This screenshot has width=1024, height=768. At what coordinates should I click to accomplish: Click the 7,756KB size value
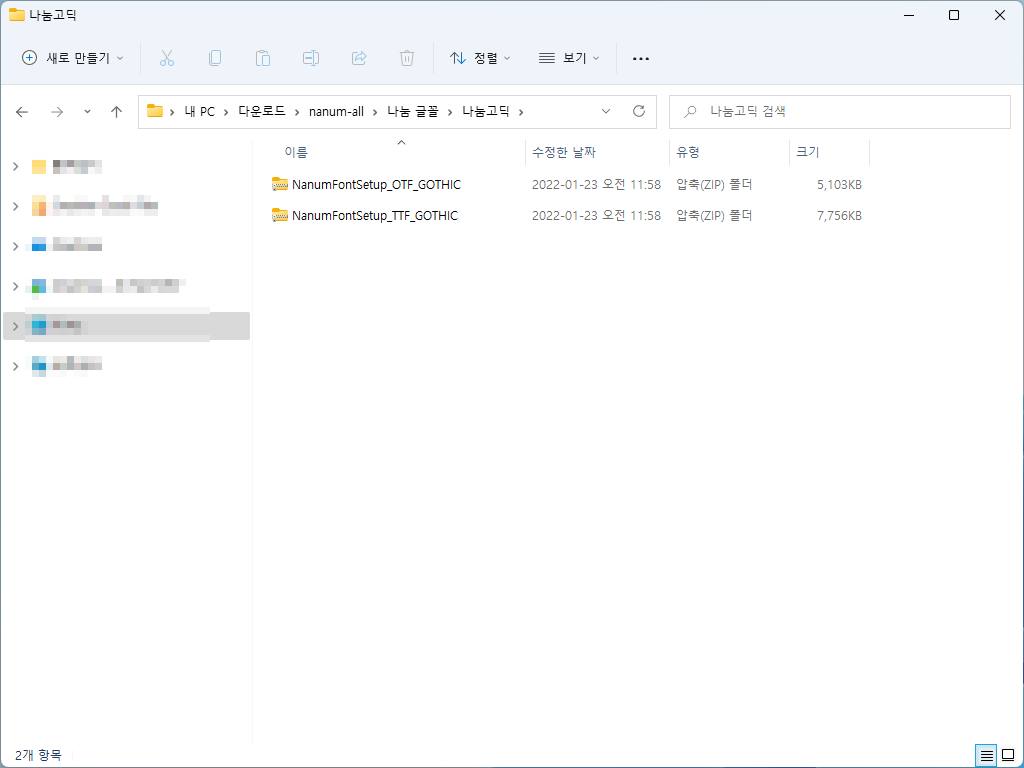839,216
